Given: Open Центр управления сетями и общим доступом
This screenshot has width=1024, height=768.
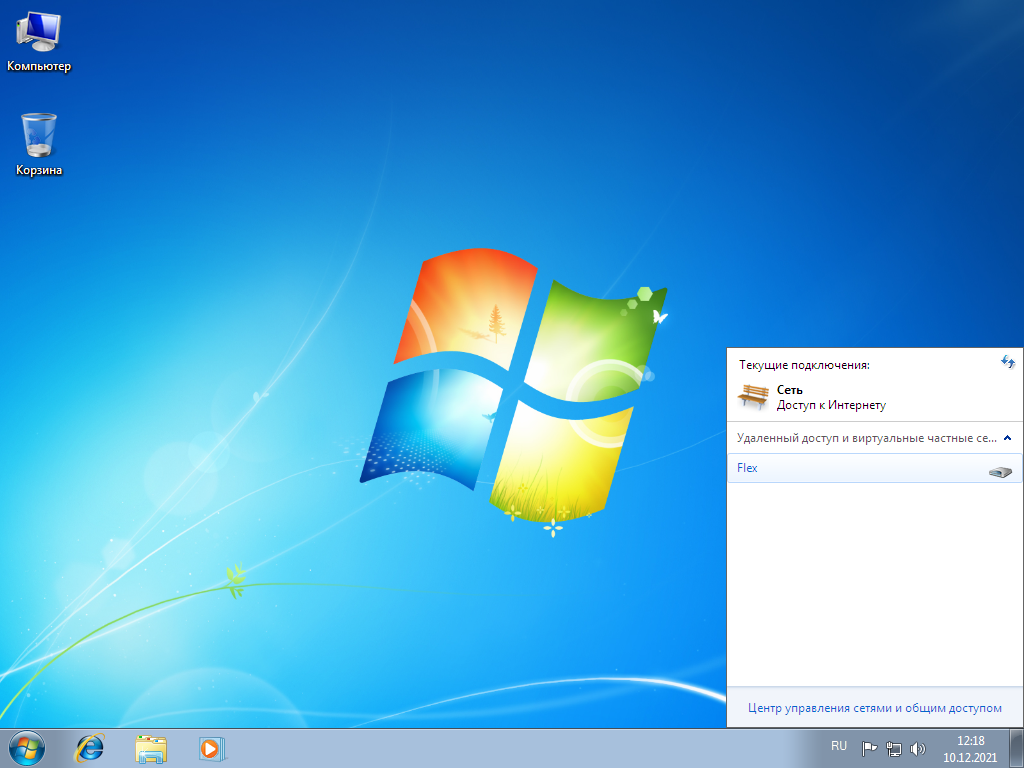Looking at the screenshot, I should click(x=874, y=708).
